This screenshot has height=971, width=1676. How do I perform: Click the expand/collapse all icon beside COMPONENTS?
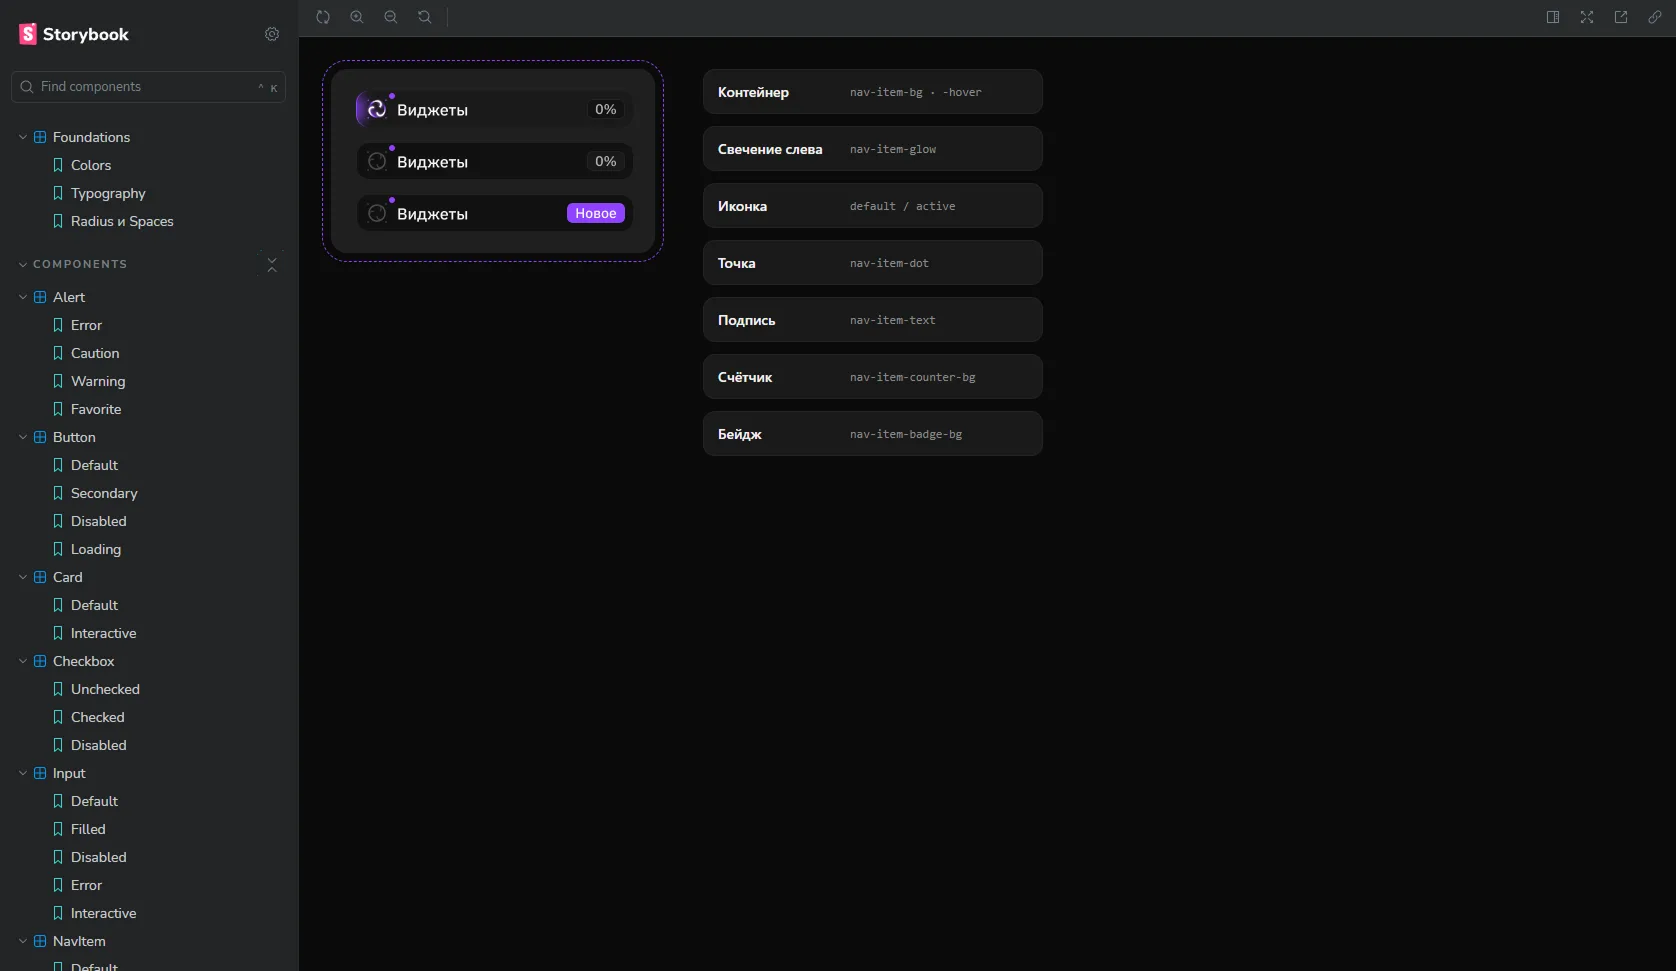(272, 264)
